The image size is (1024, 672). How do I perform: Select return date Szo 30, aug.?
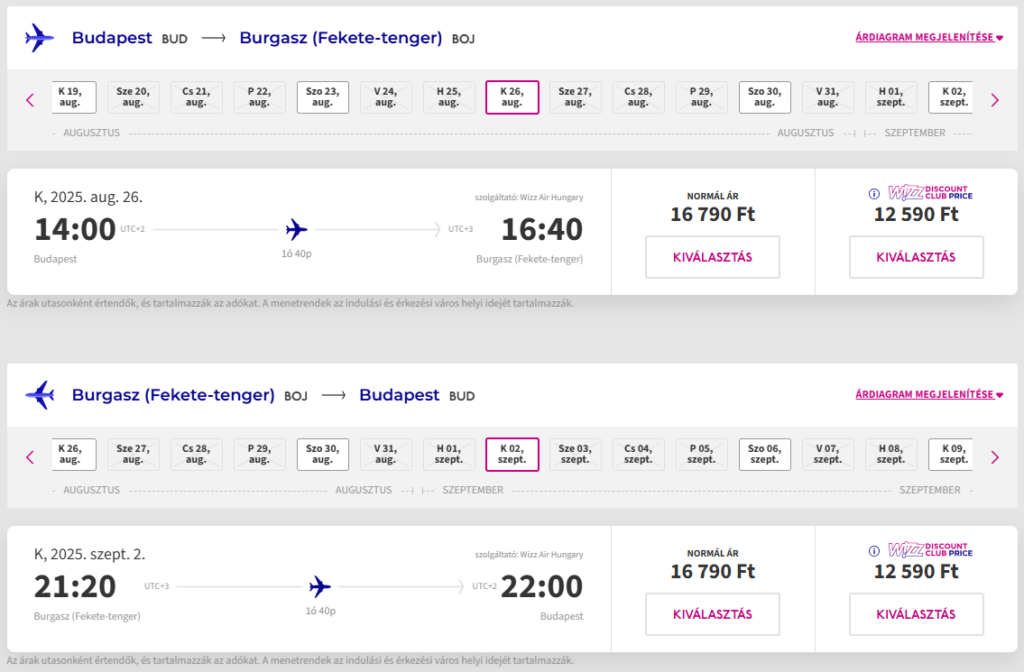pyautogui.click(x=323, y=455)
